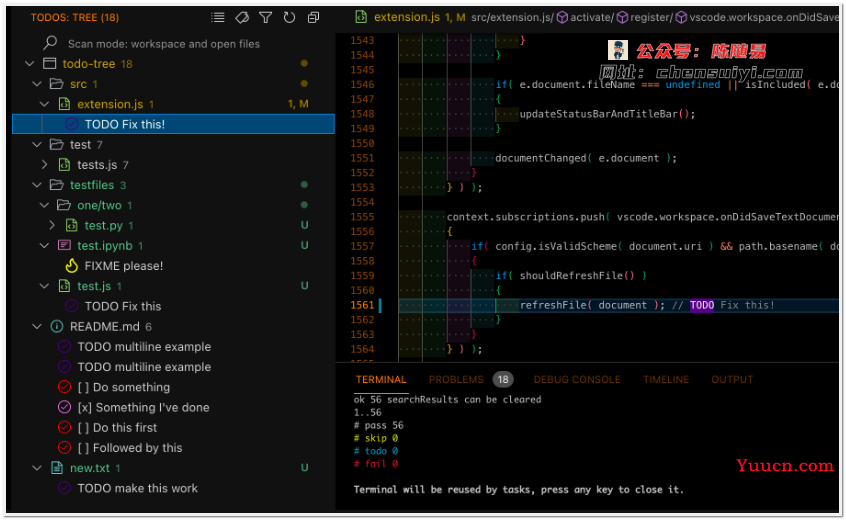The width and height of the screenshot is (846, 520).
Task: Click the folder icon beside testfiles
Action: click(x=57, y=185)
